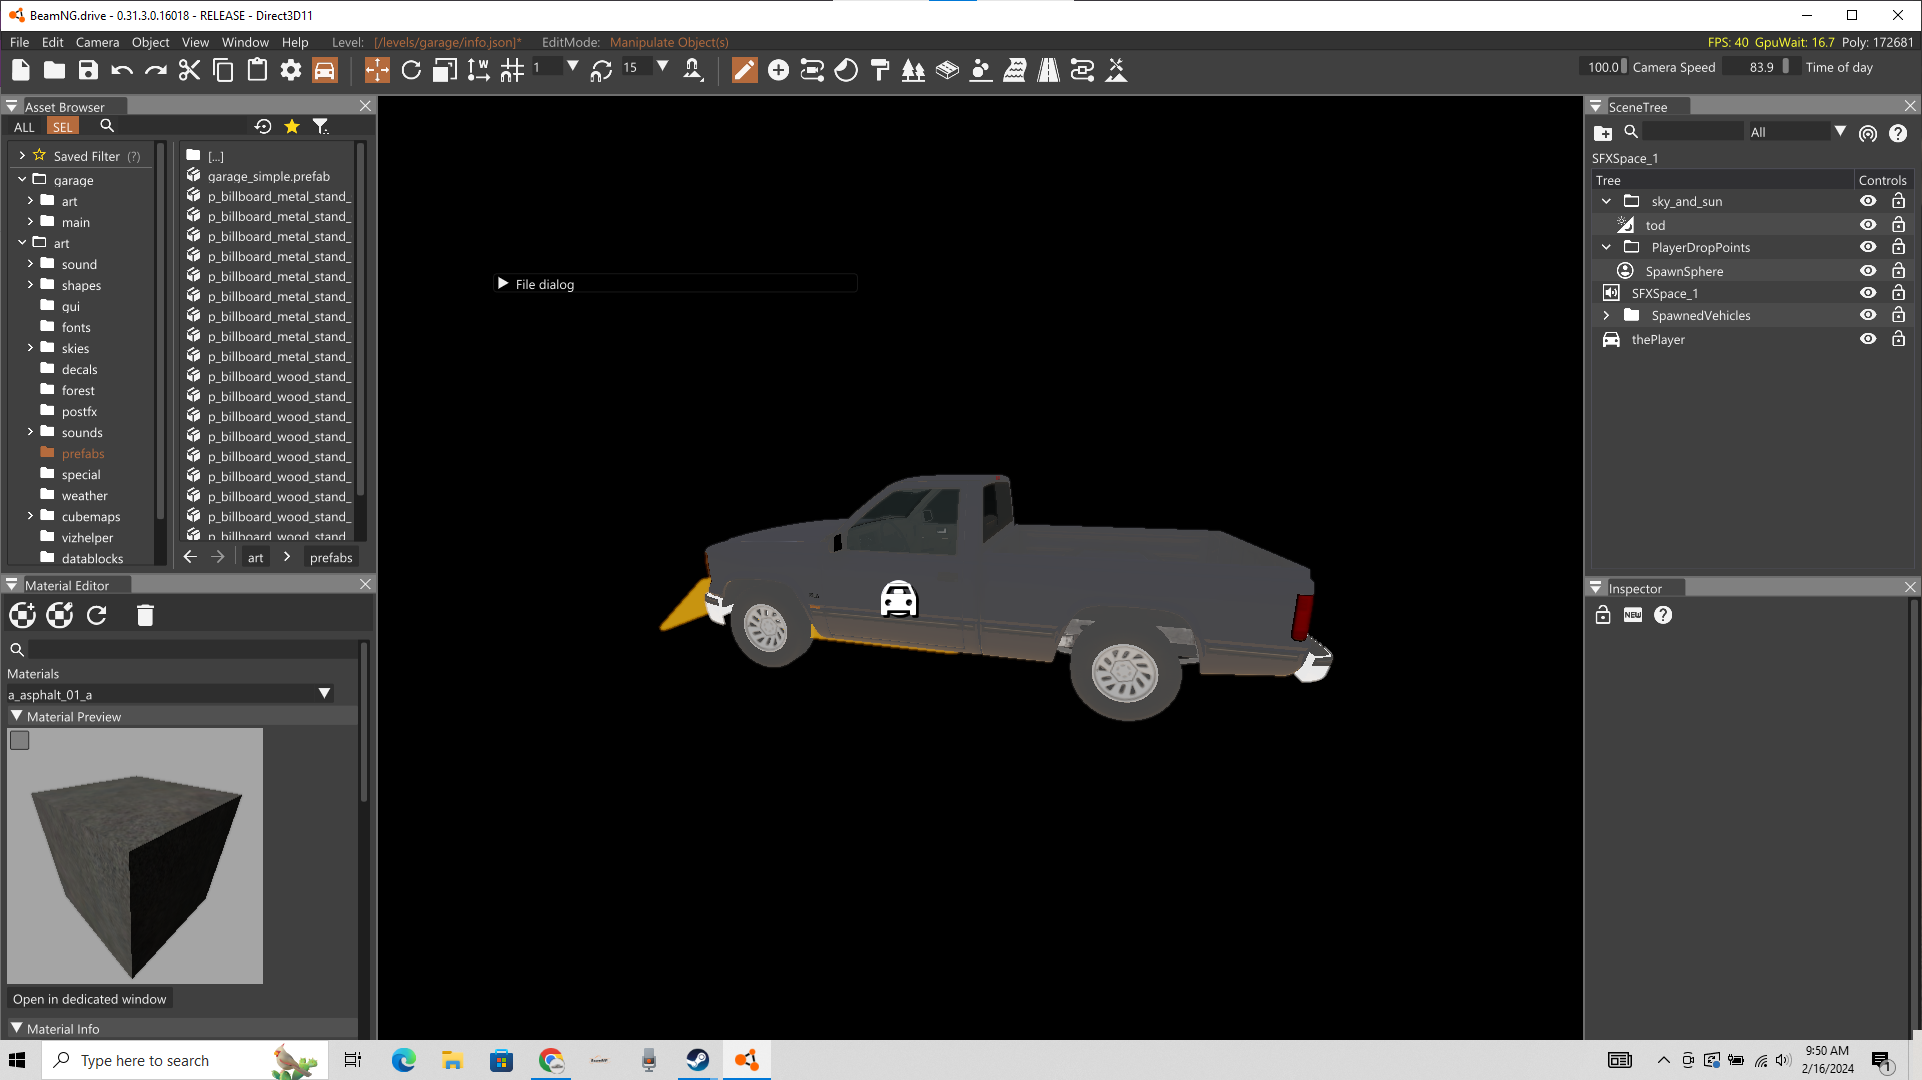Select the Rotate gizmo tool
This screenshot has width=1922, height=1080.
(411, 70)
